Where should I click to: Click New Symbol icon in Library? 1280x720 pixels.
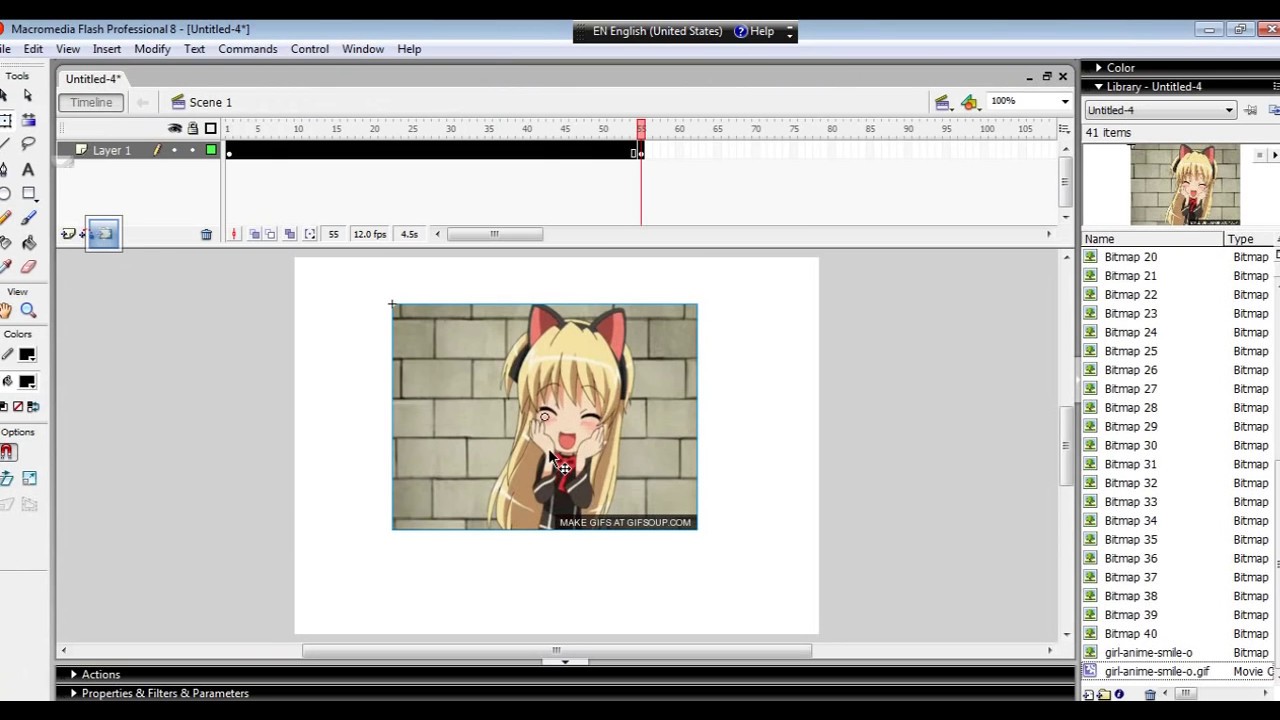(1089, 694)
